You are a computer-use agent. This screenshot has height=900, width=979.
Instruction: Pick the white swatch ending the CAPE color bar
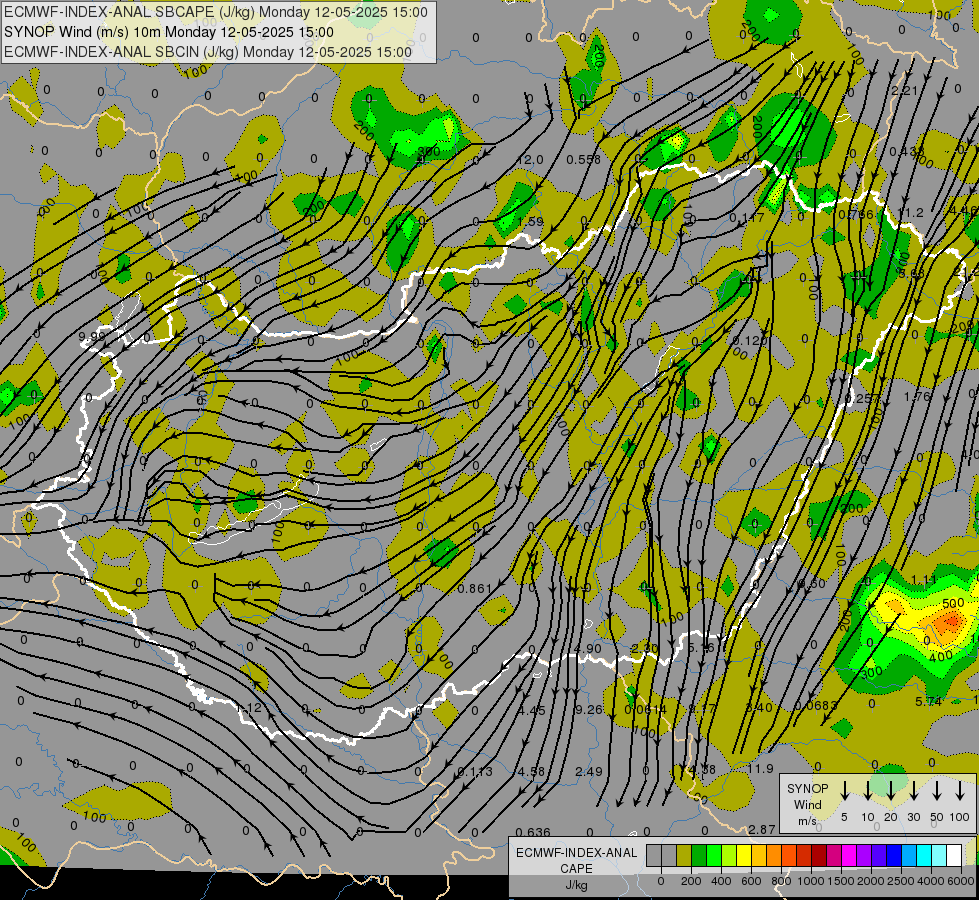click(x=954, y=856)
